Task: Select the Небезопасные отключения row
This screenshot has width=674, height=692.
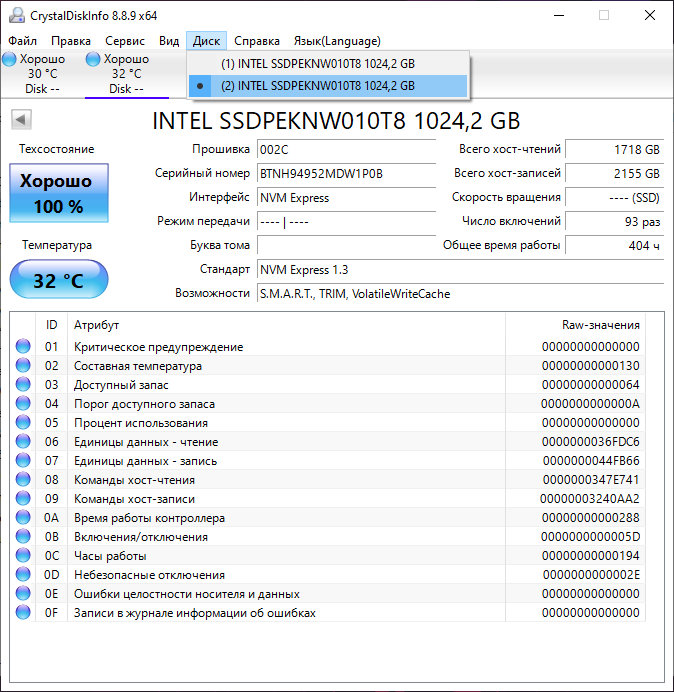Action: 328,574
